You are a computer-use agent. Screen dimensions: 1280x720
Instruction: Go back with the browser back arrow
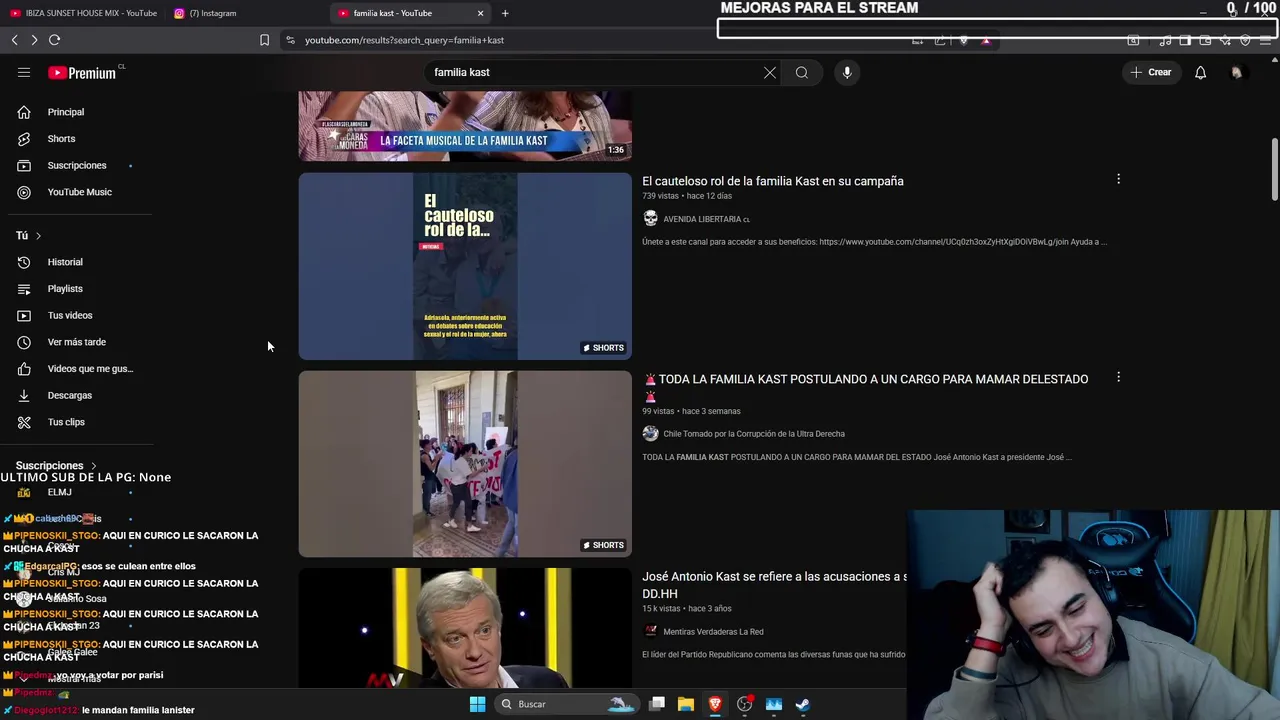[14, 40]
